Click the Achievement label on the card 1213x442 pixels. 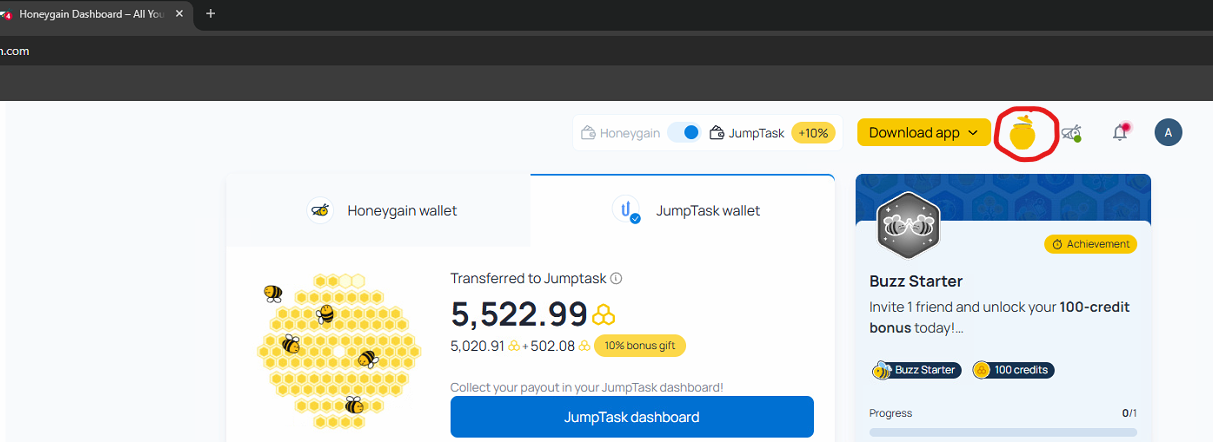[x=1091, y=244]
